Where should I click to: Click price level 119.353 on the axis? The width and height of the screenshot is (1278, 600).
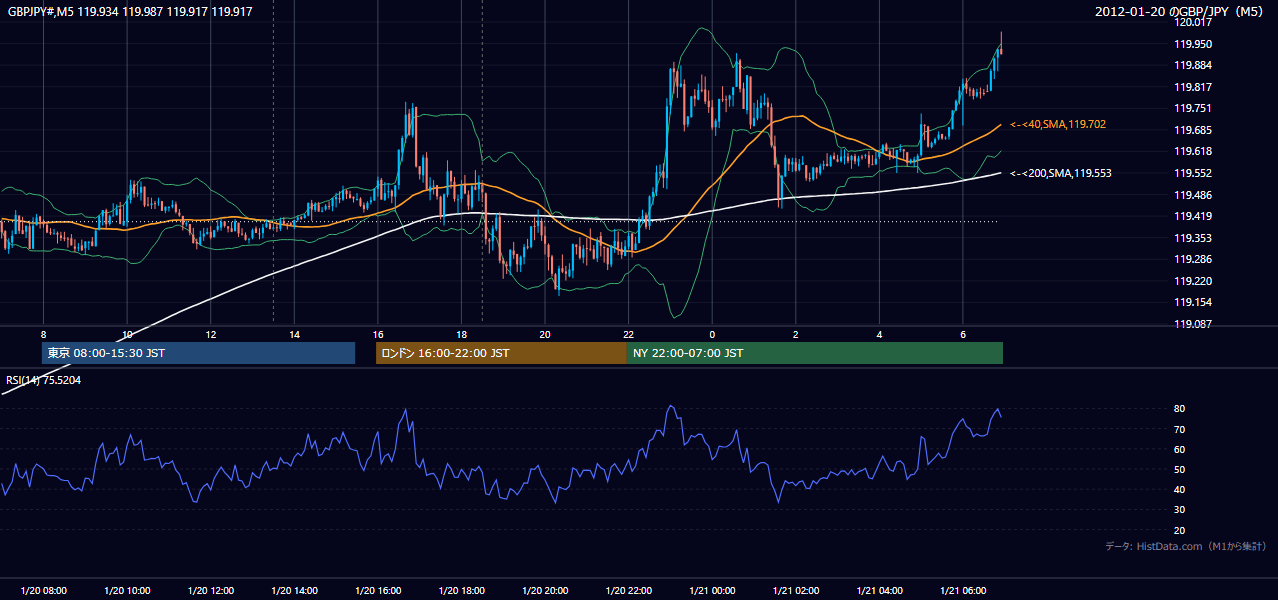tap(1192, 238)
